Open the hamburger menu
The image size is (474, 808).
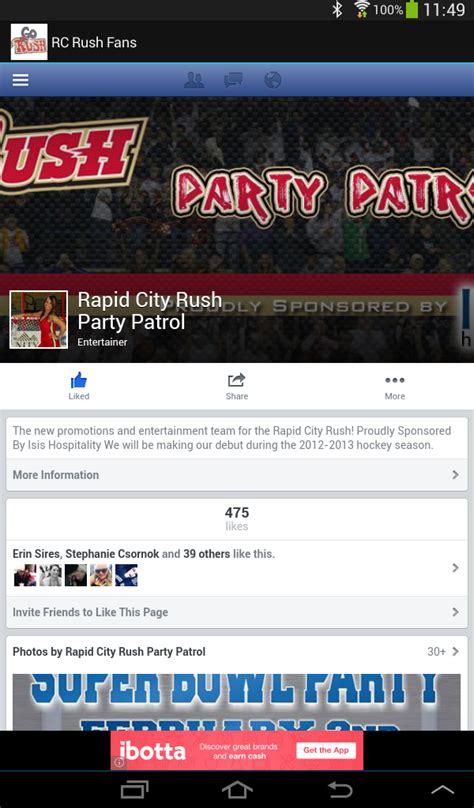[x=21, y=80]
